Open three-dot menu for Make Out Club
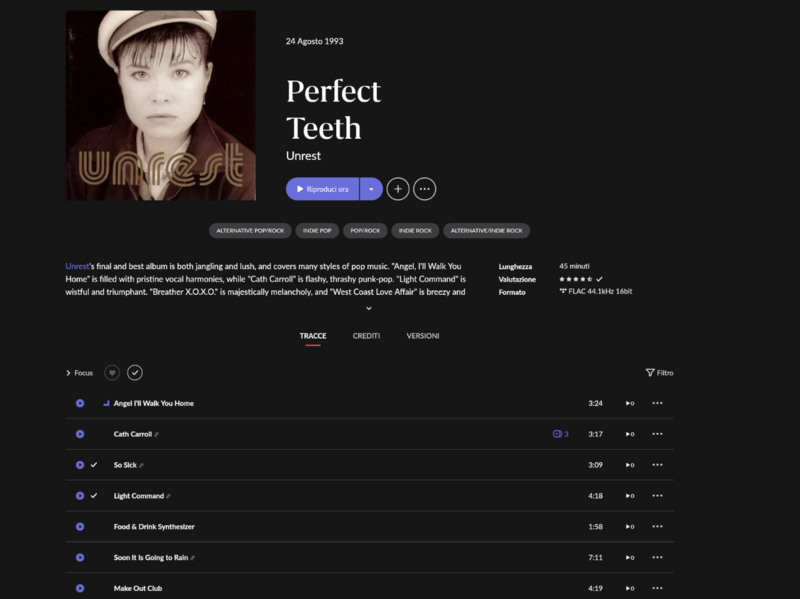The width and height of the screenshot is (800, 599). tap(657, 588)
